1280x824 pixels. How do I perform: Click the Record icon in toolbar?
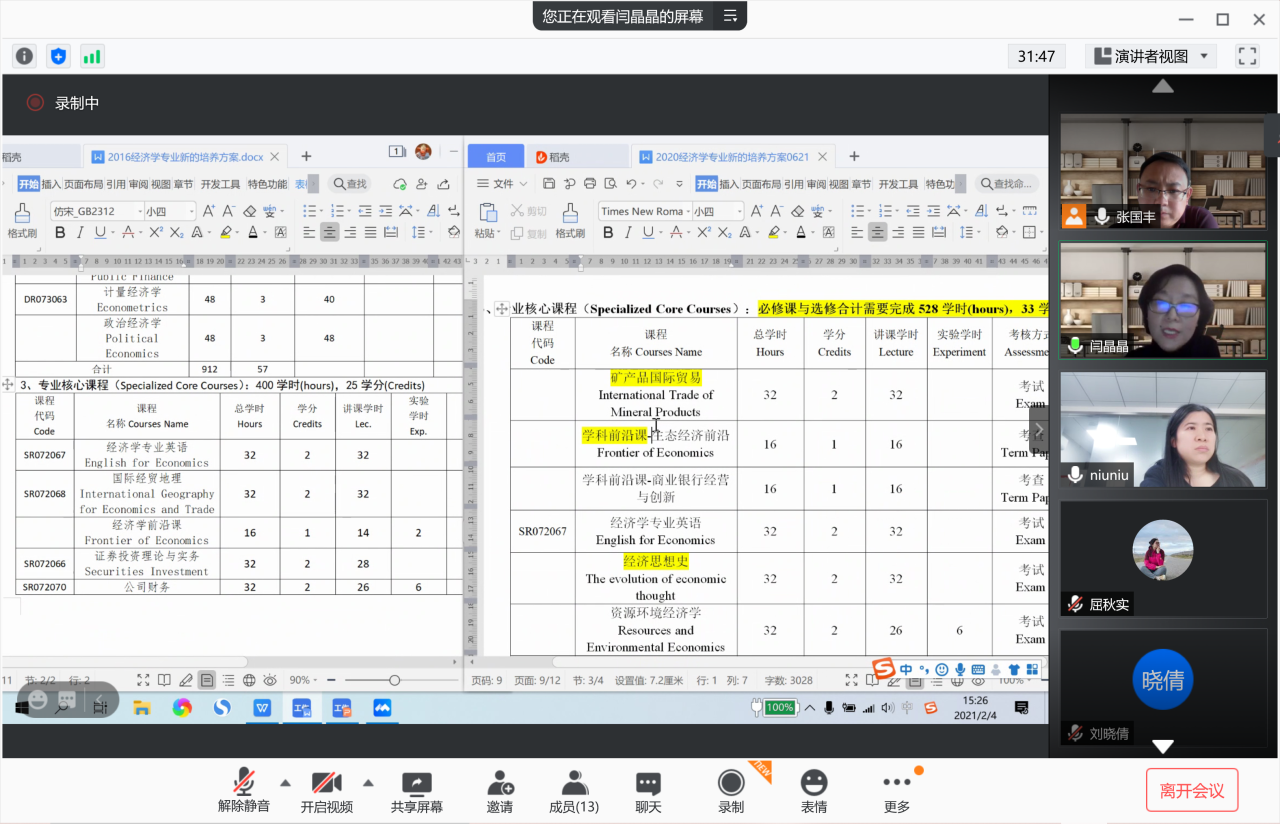click(731, 783)
